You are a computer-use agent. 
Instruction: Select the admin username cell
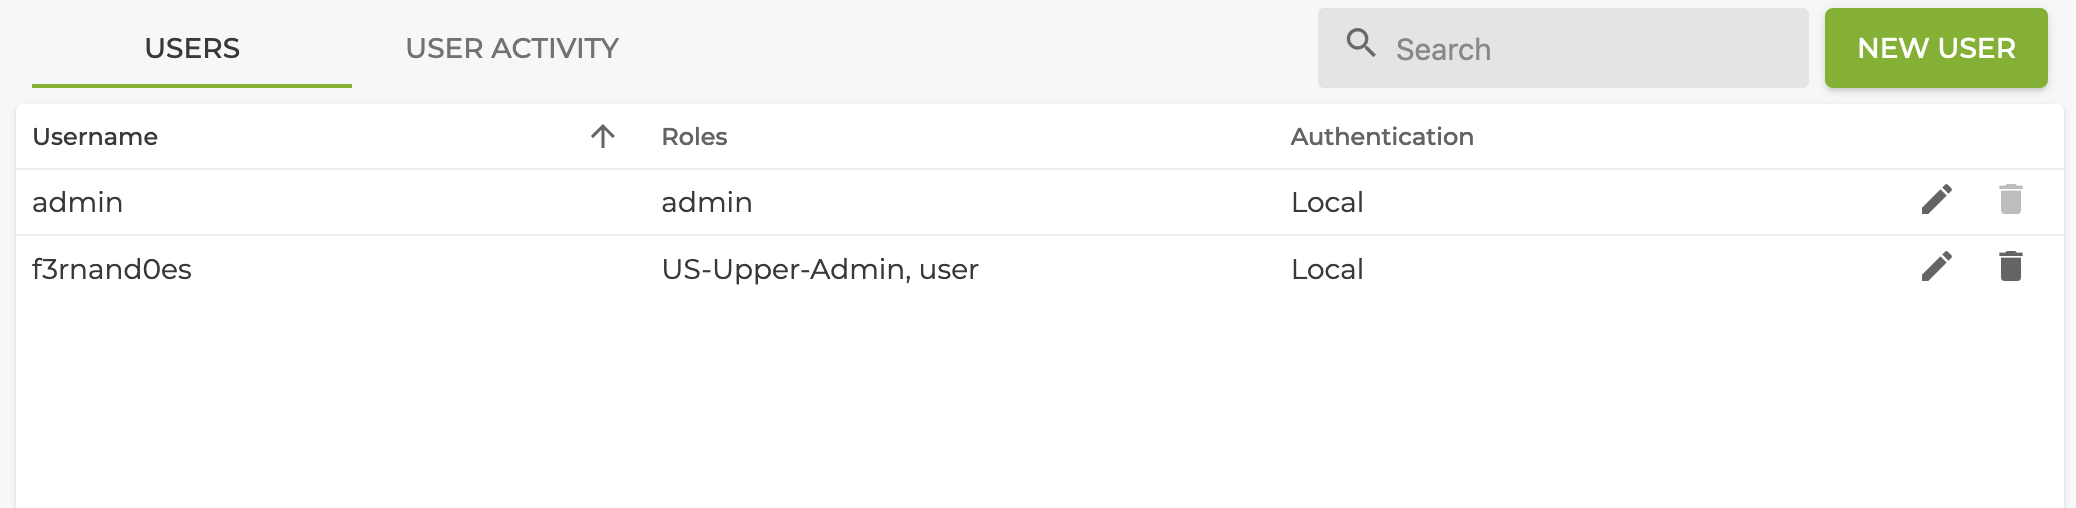click(x=78, y=203)
